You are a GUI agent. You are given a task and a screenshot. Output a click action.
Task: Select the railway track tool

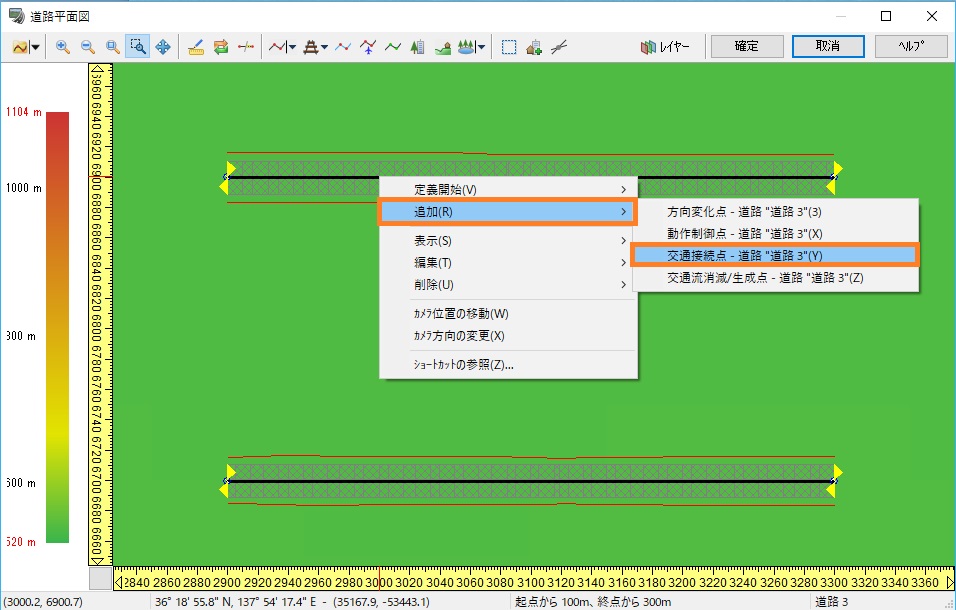311,47
